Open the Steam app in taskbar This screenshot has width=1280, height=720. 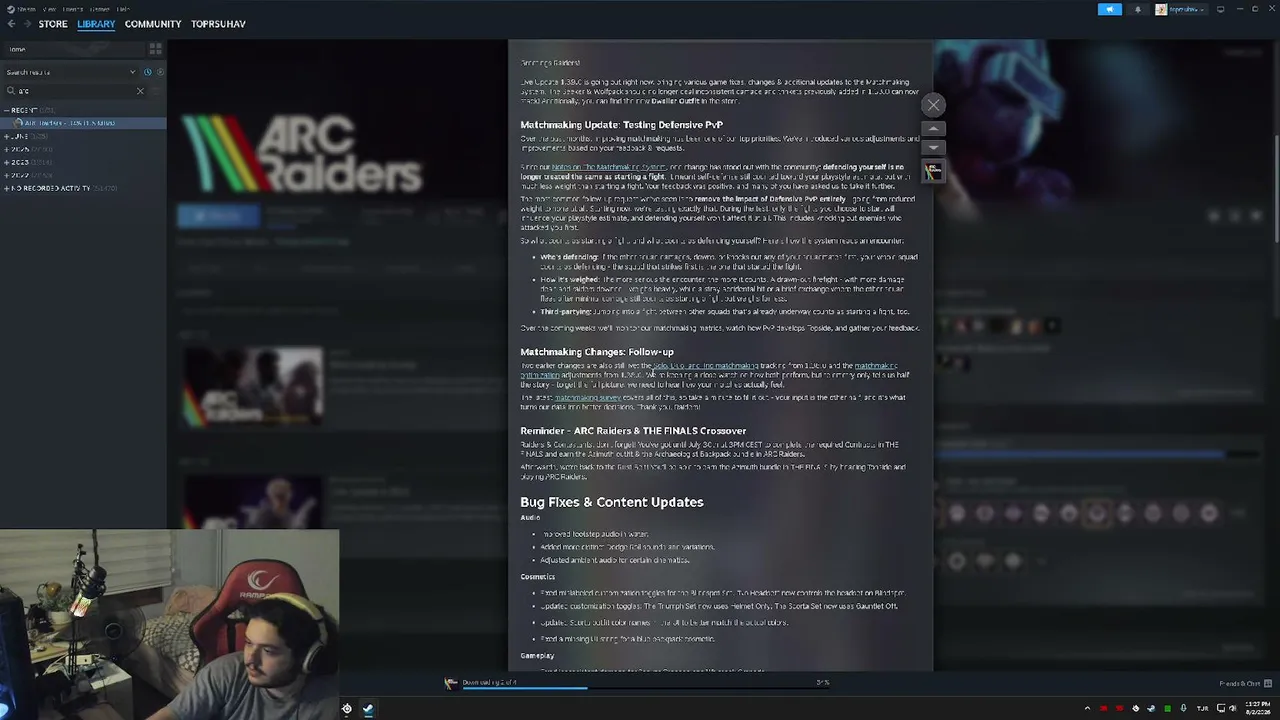368,709
